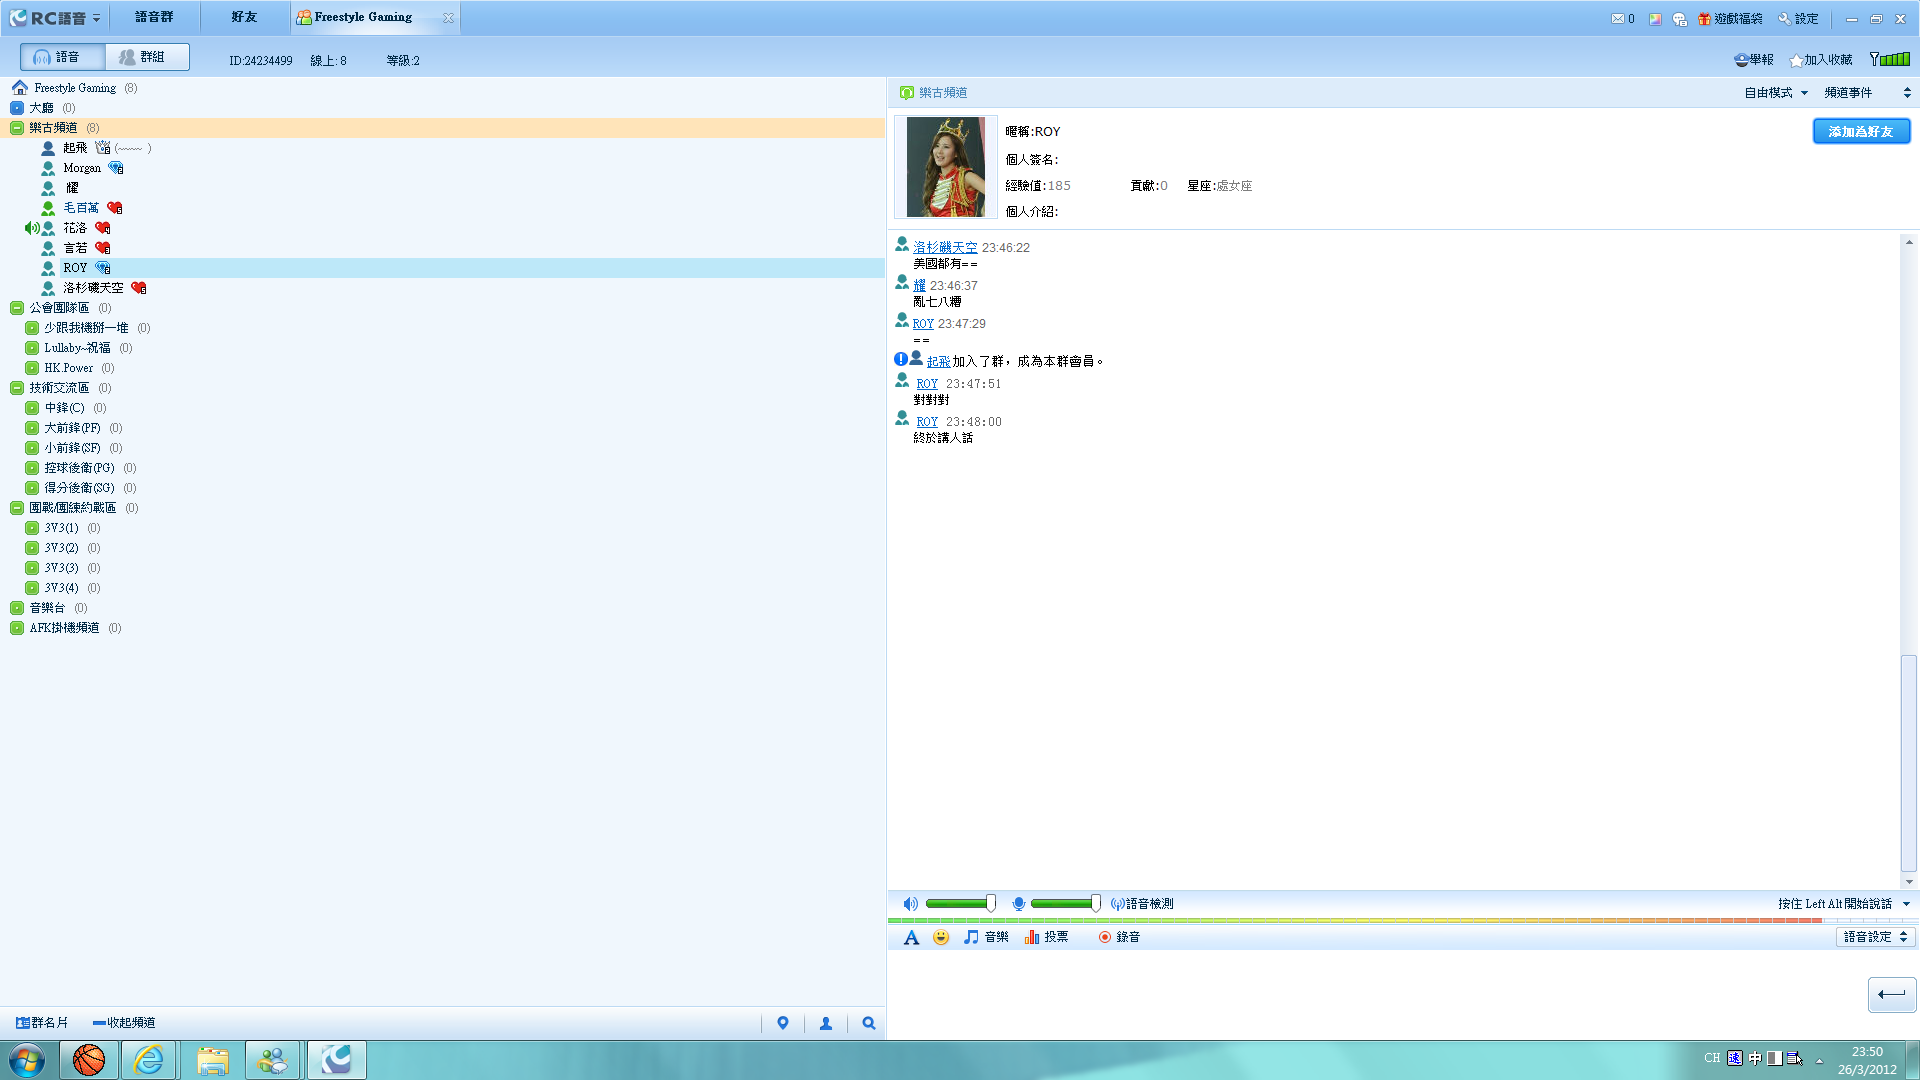The width and height of the screenshot is (1920, 1080).
Task: Start recording with the 錄音 icon
Action: (x=1105, y=937)
